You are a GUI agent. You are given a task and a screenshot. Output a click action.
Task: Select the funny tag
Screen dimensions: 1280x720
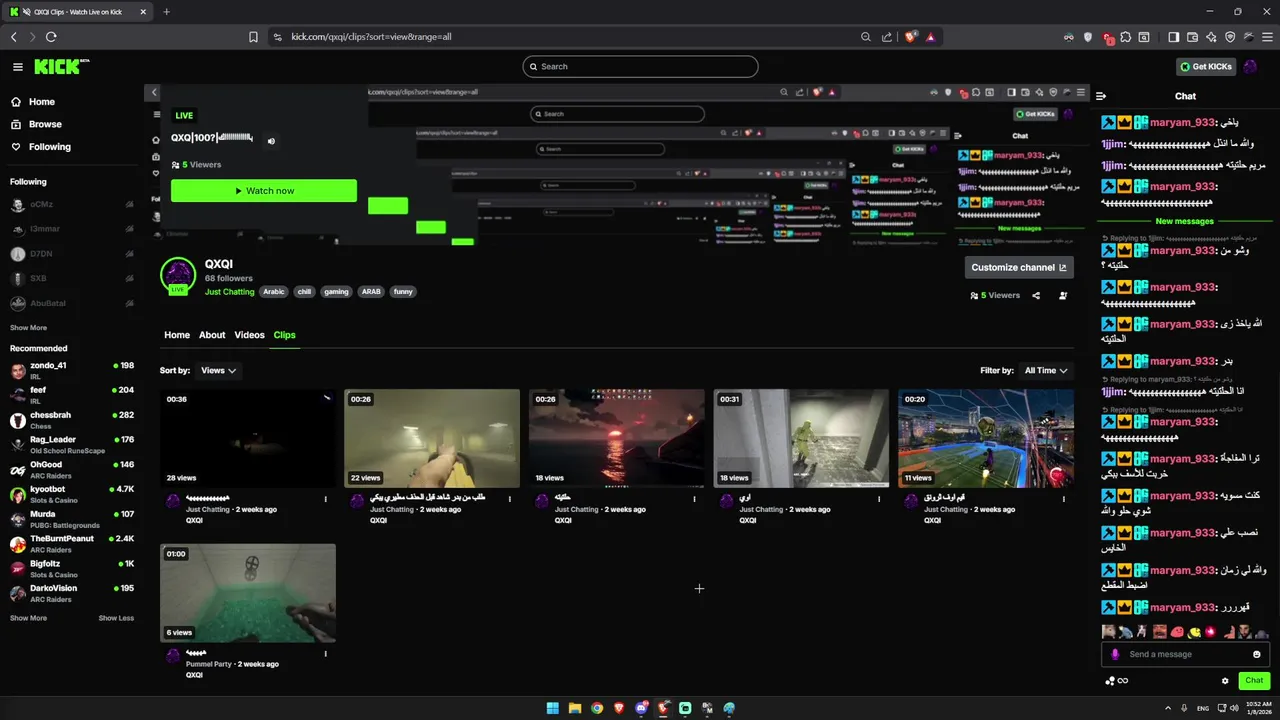tap(403, 292)
